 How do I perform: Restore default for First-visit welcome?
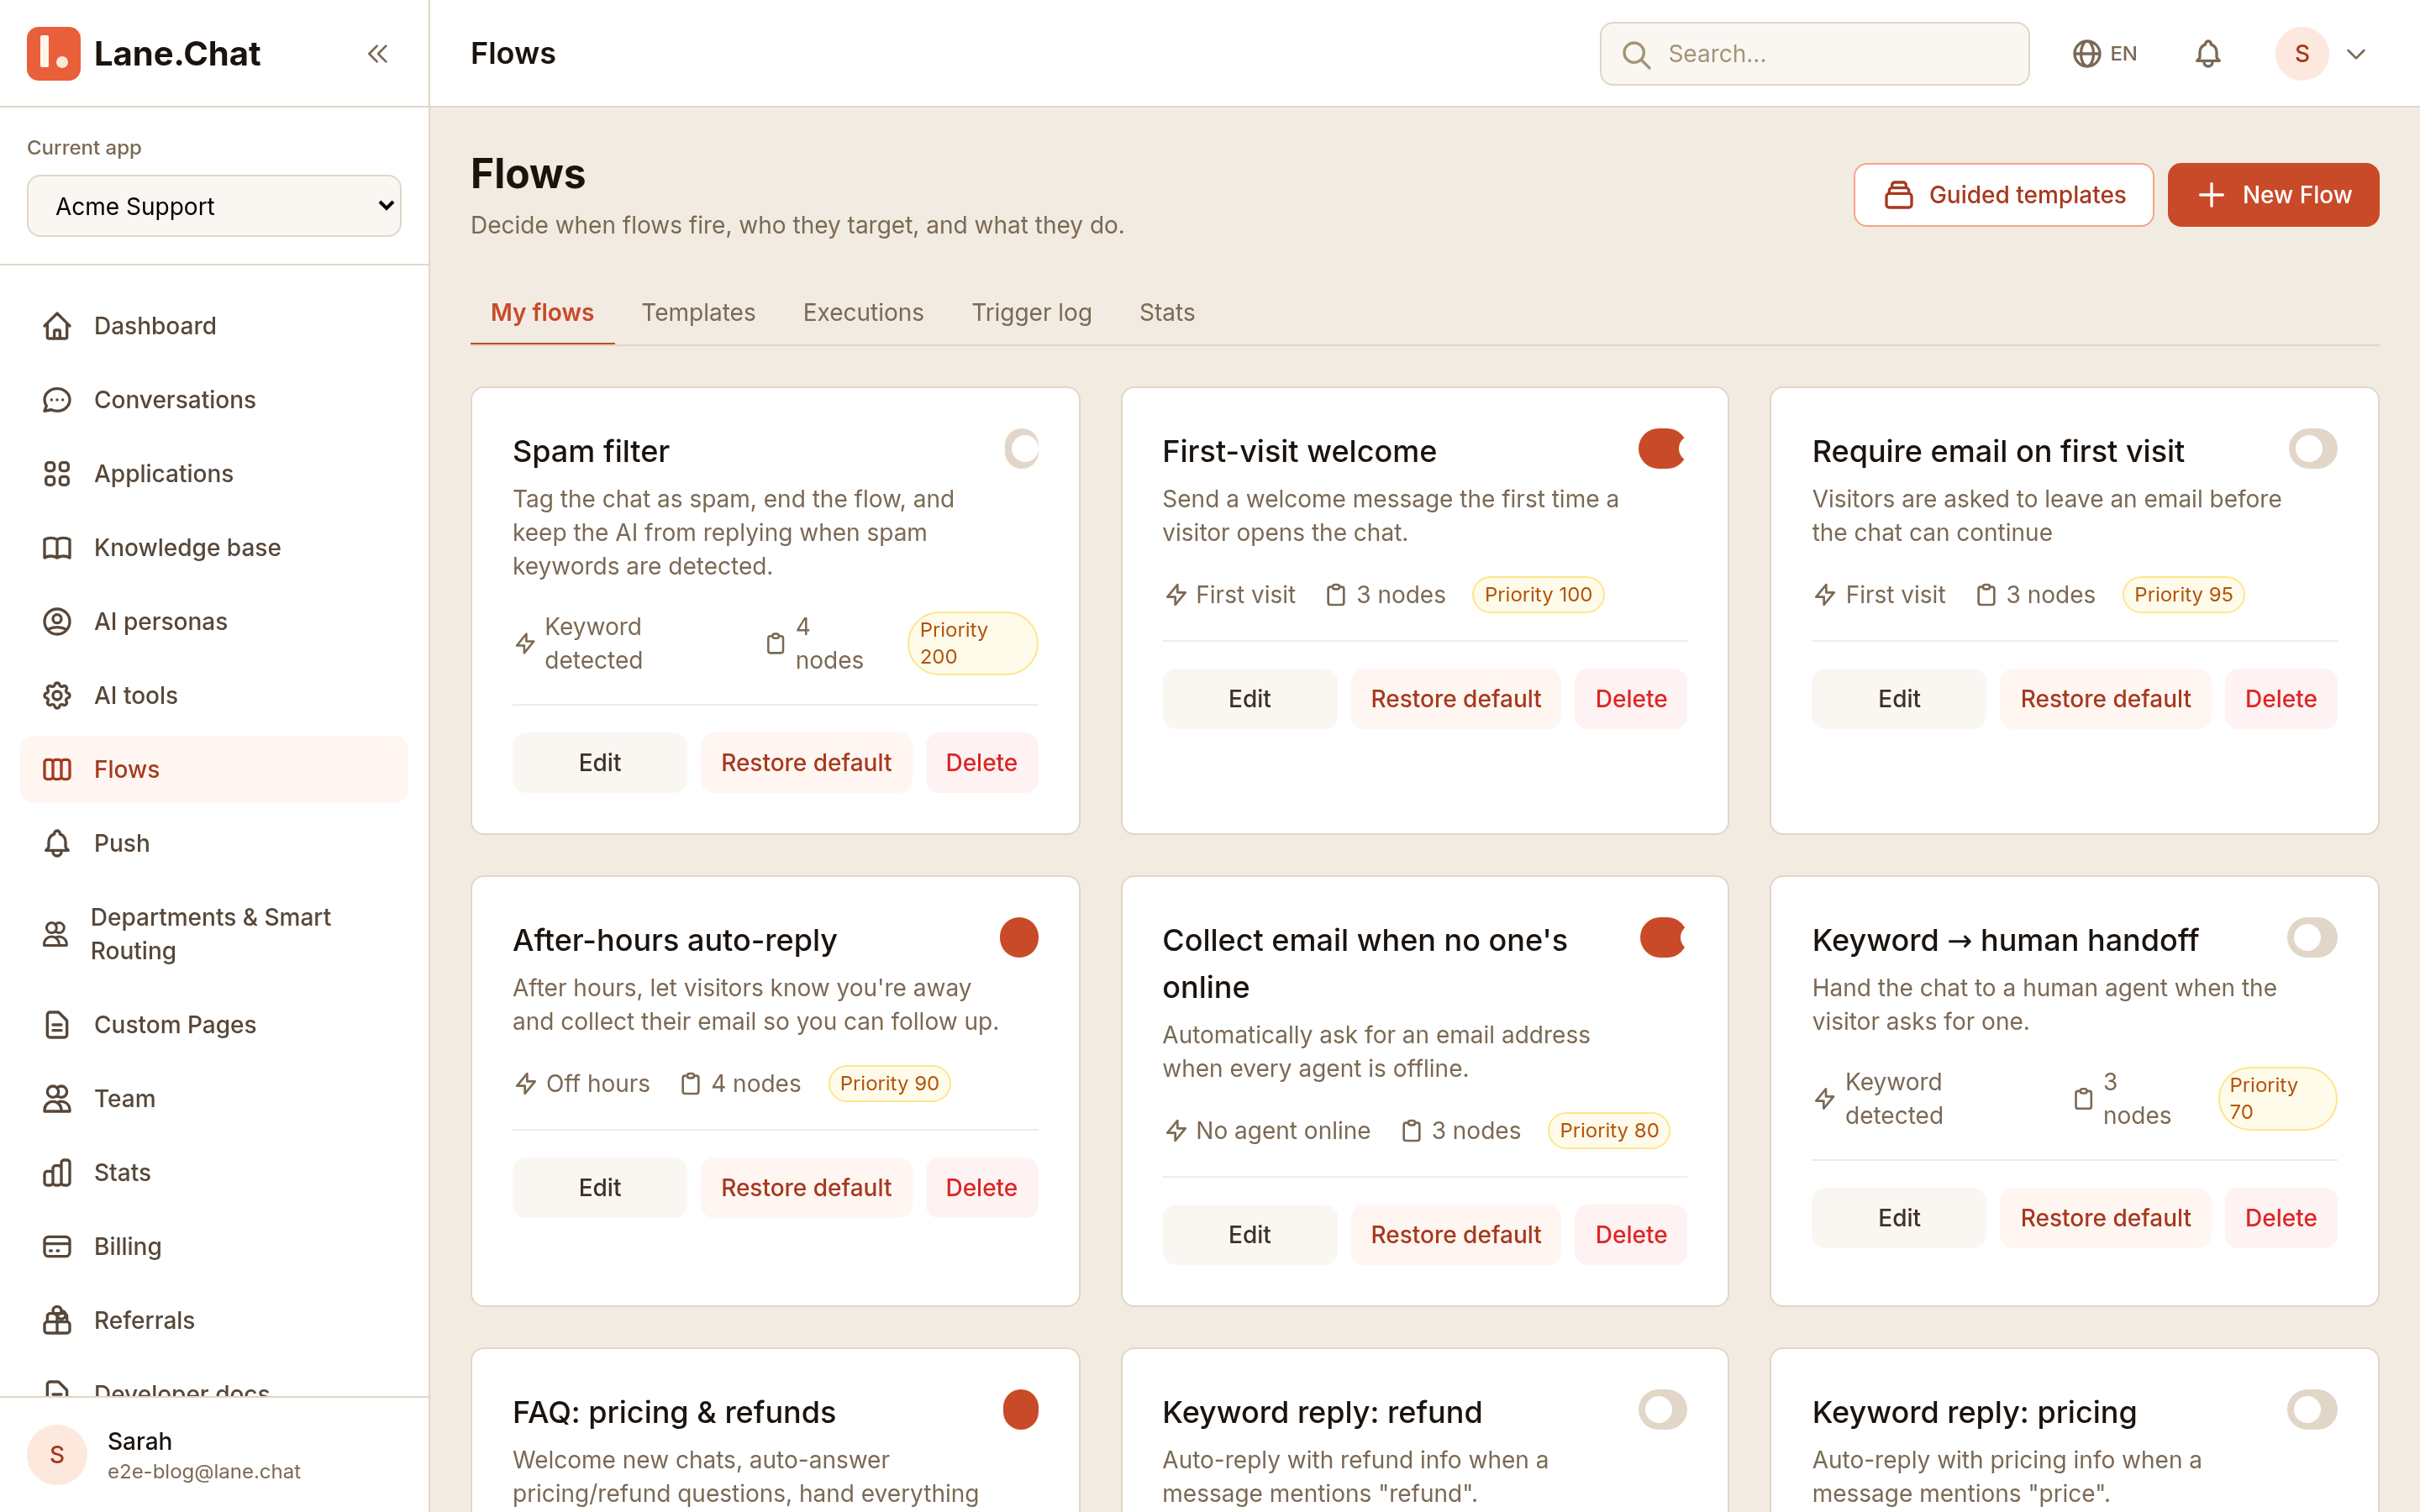tap(1455, 699)
